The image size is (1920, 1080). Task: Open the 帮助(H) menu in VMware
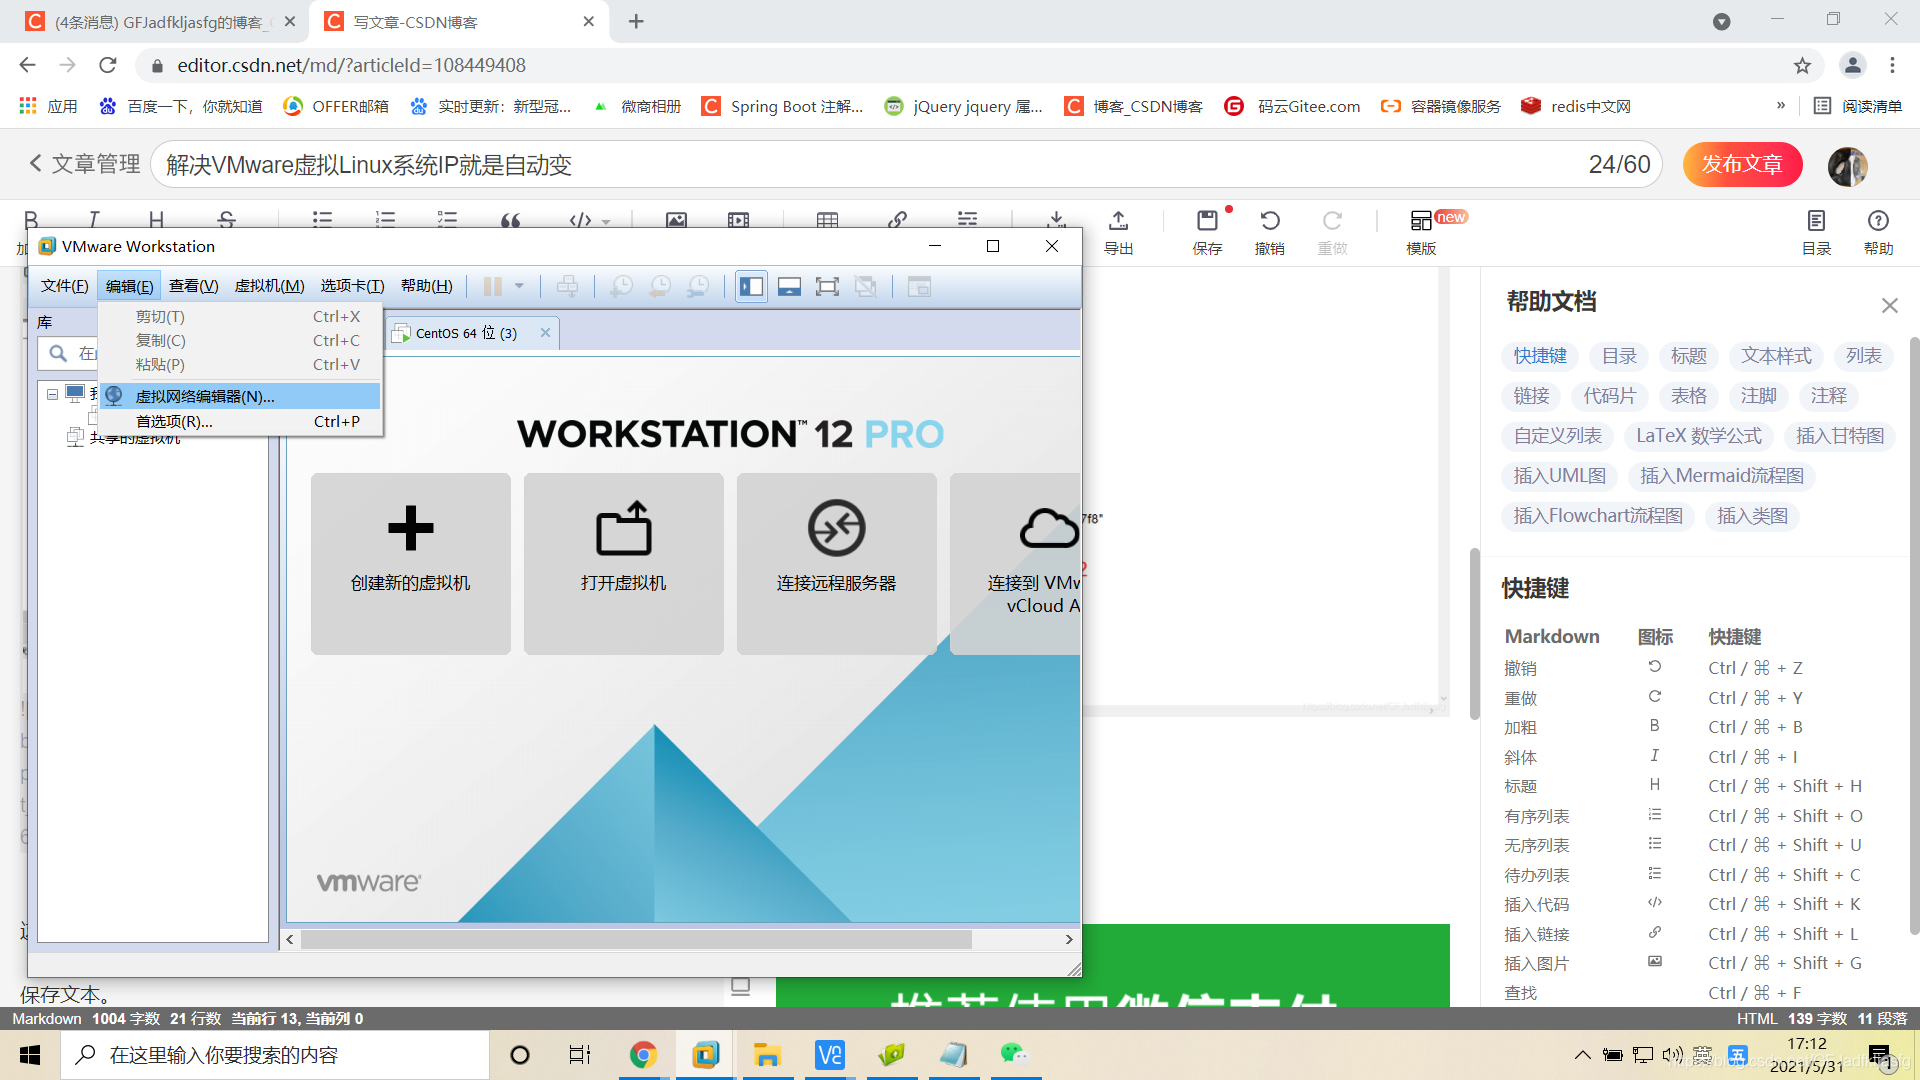click(x=427, y=286)
